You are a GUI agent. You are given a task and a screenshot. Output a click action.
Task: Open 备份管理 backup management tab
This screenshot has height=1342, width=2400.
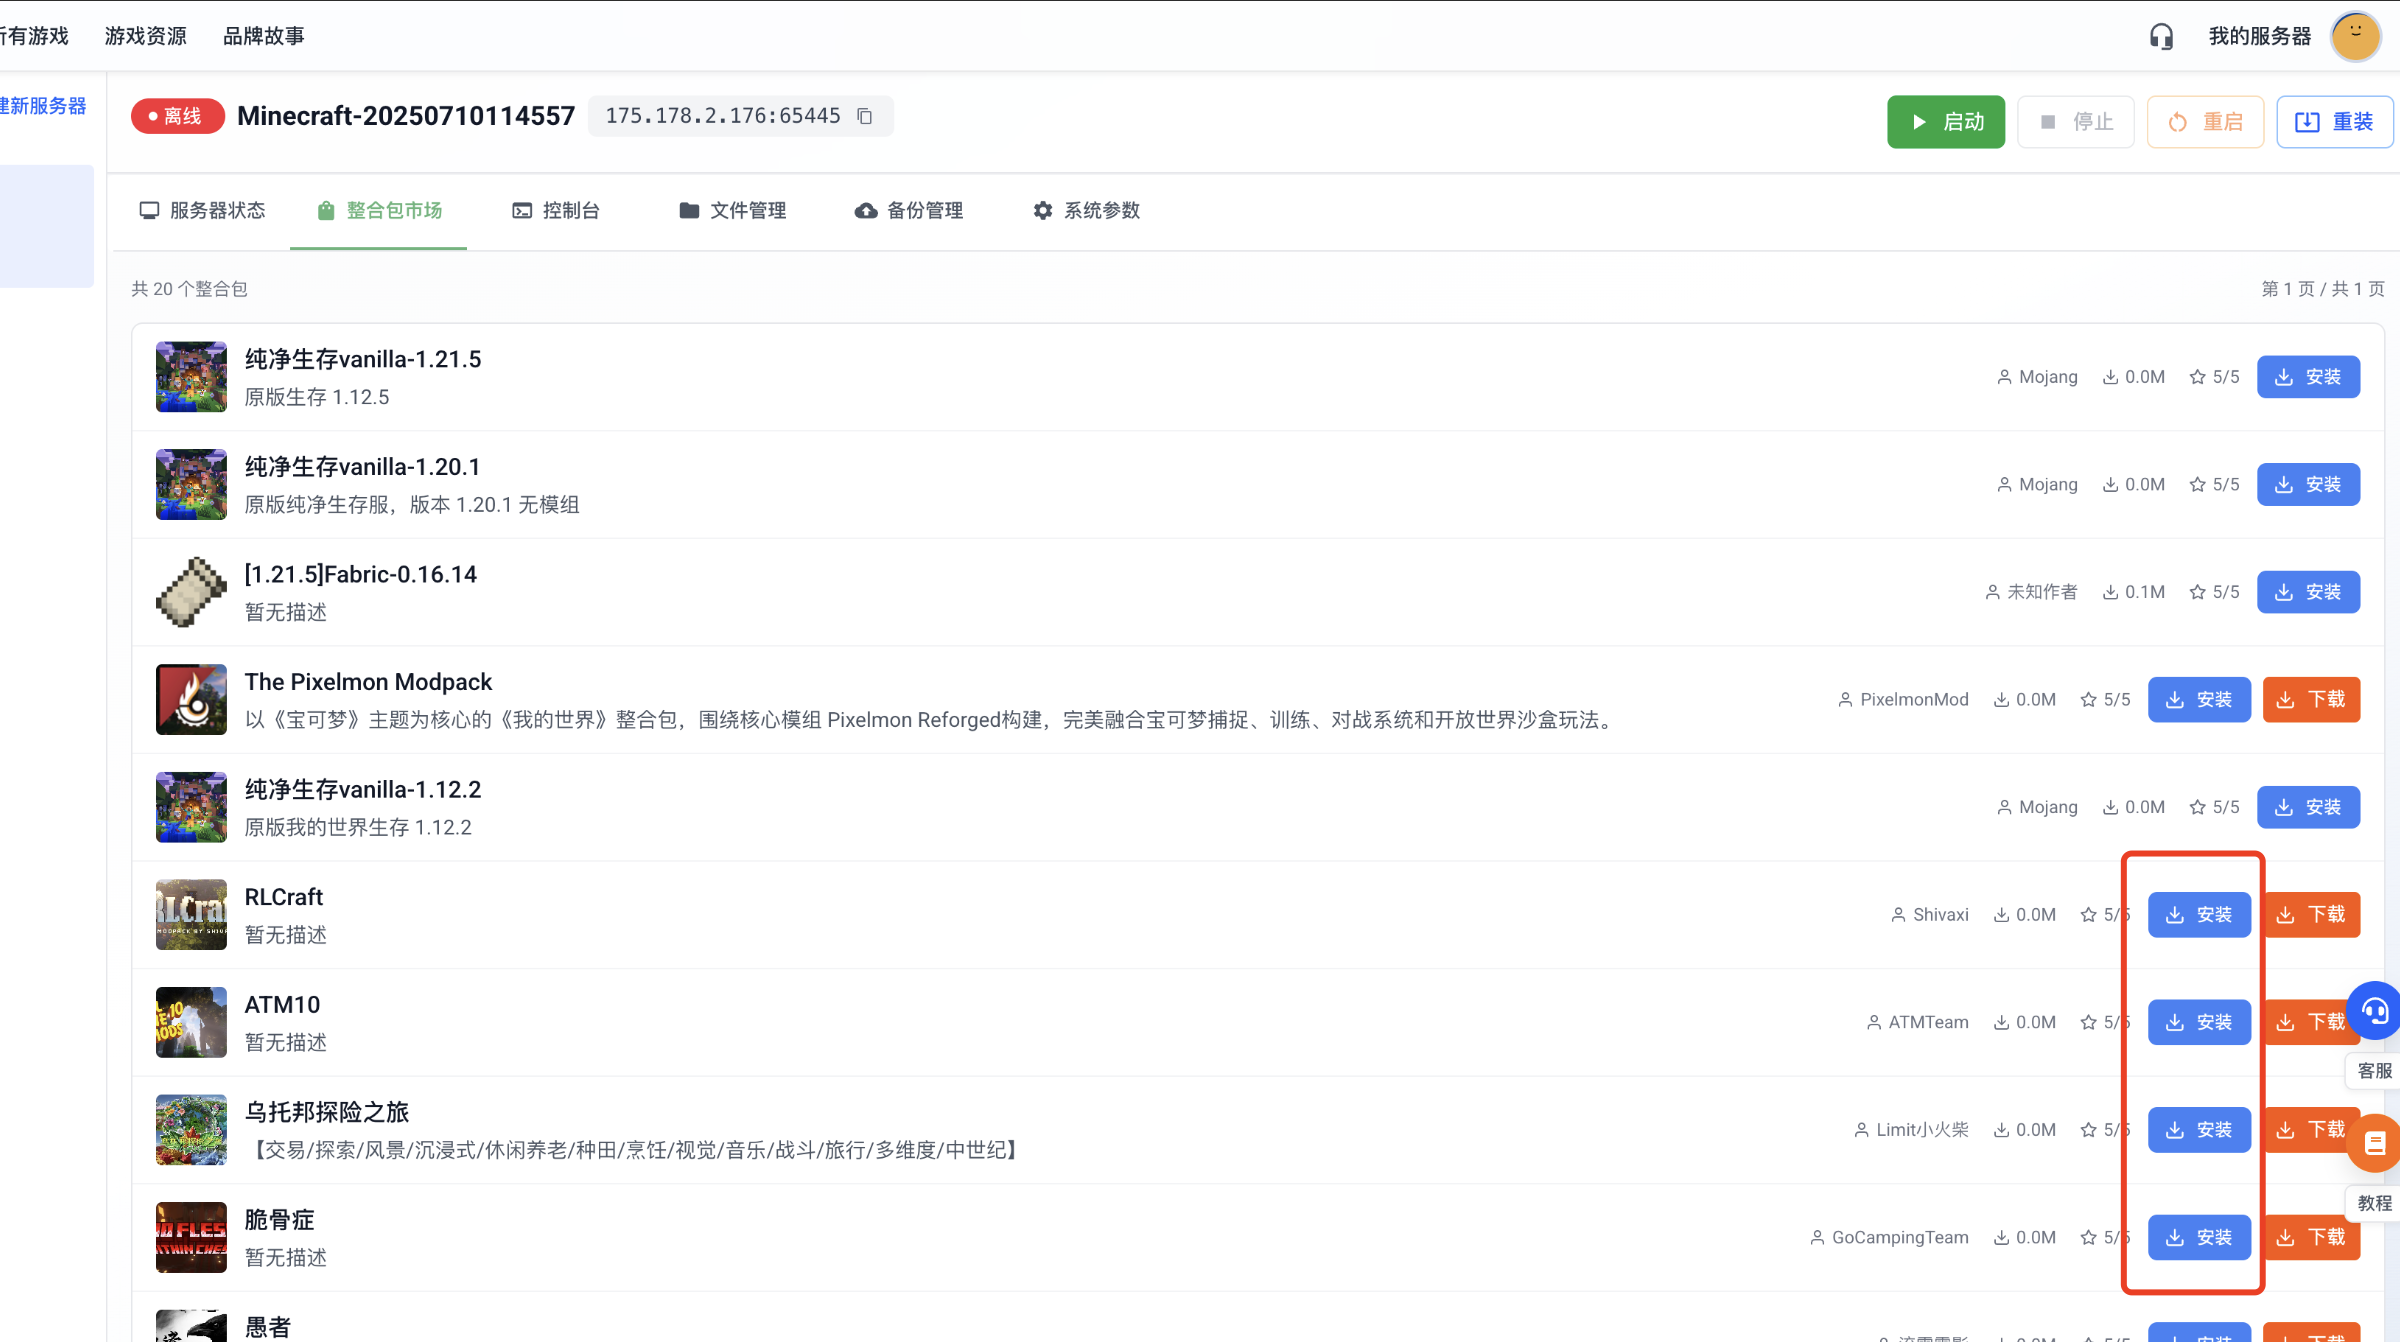(909, 210)
